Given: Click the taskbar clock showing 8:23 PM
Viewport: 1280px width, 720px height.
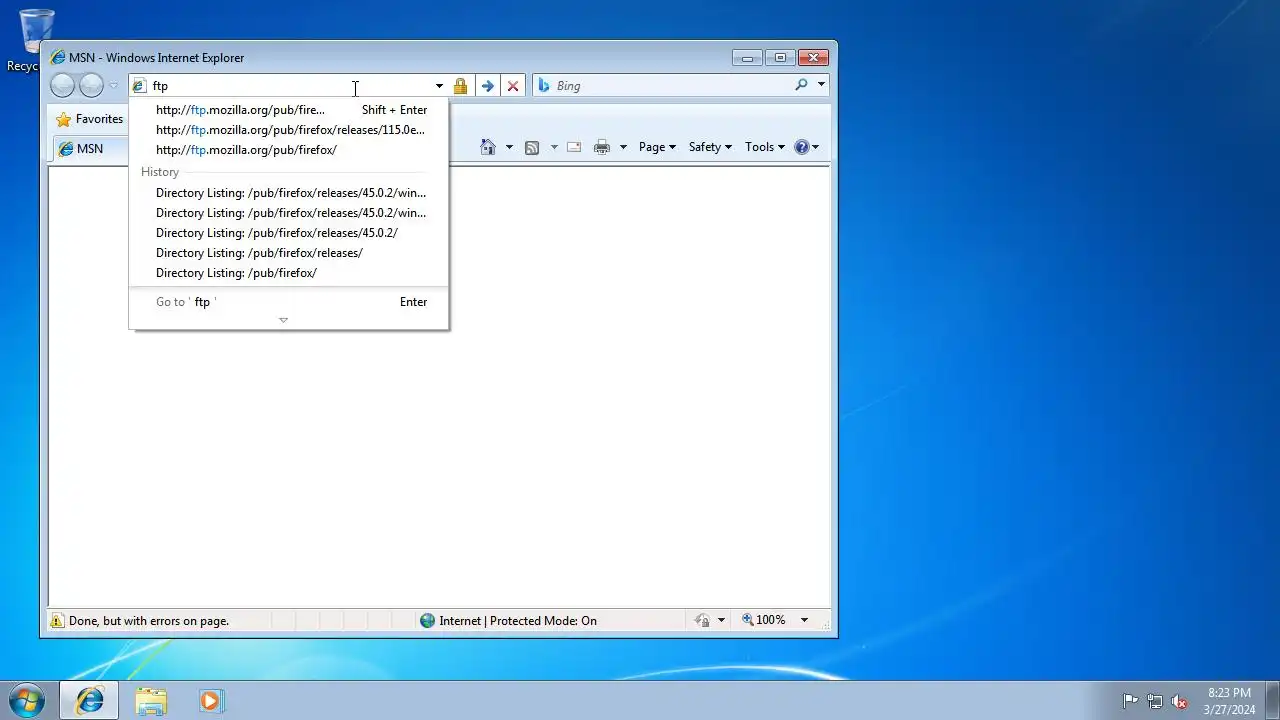Looking at the screenshot, I should 1229,701.
